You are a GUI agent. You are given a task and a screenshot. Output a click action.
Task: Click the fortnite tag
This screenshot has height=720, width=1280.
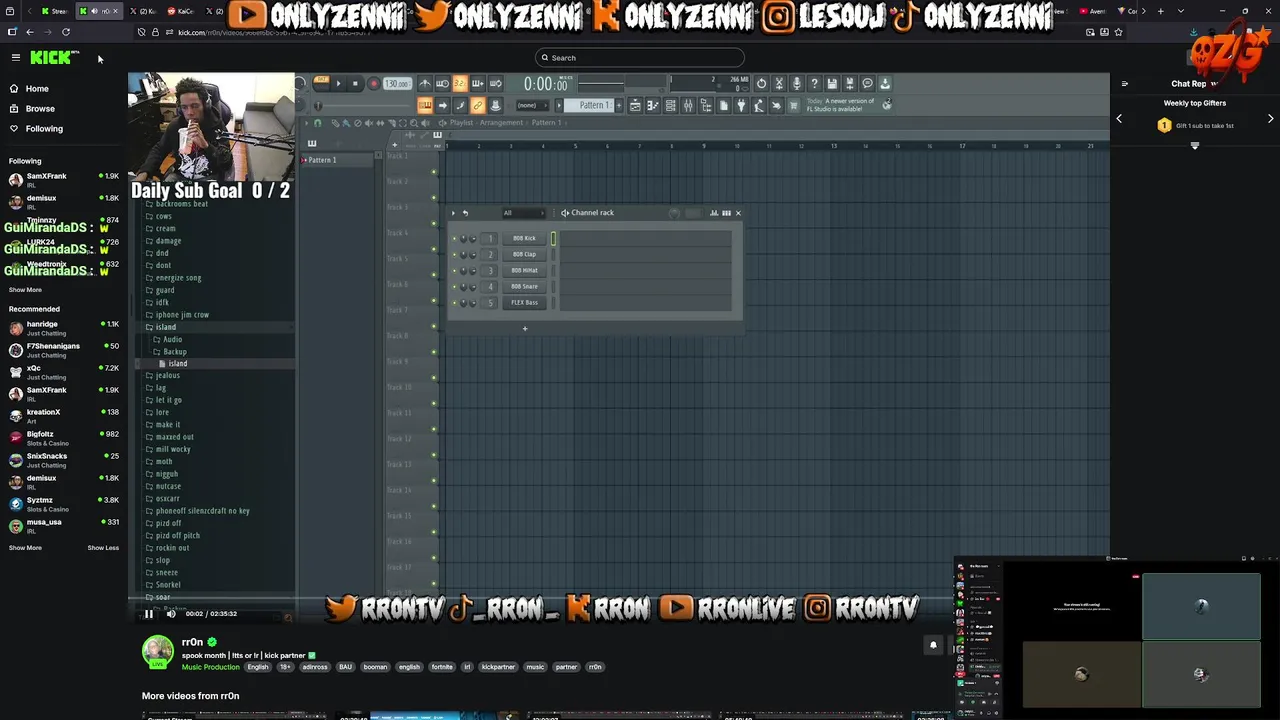[x=442, y=667]
